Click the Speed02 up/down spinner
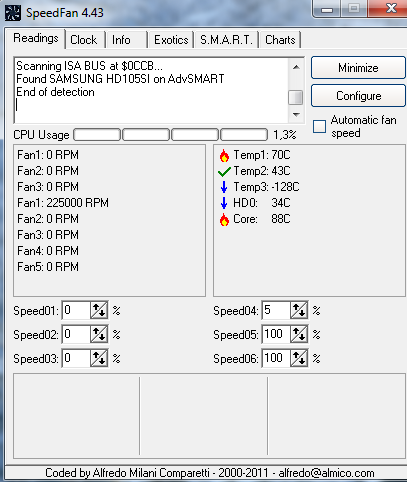This screenshot has width=407, height=482. coord(99,334)
